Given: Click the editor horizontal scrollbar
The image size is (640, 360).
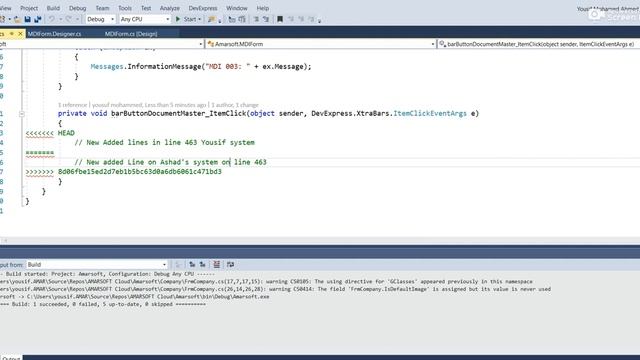Looking at the screenshot, I should tap(320, 241).
